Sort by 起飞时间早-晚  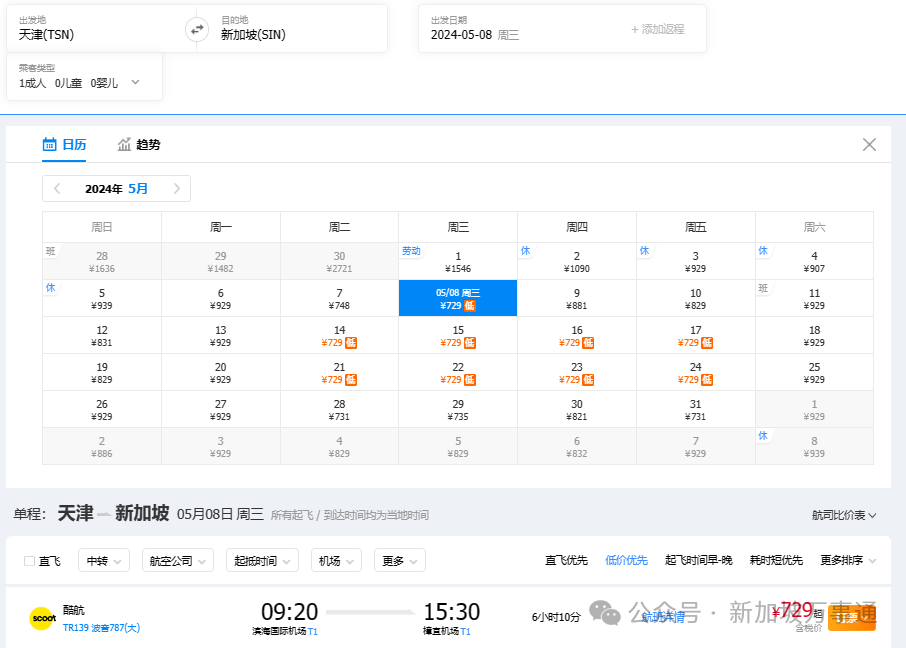pos(699,560)
